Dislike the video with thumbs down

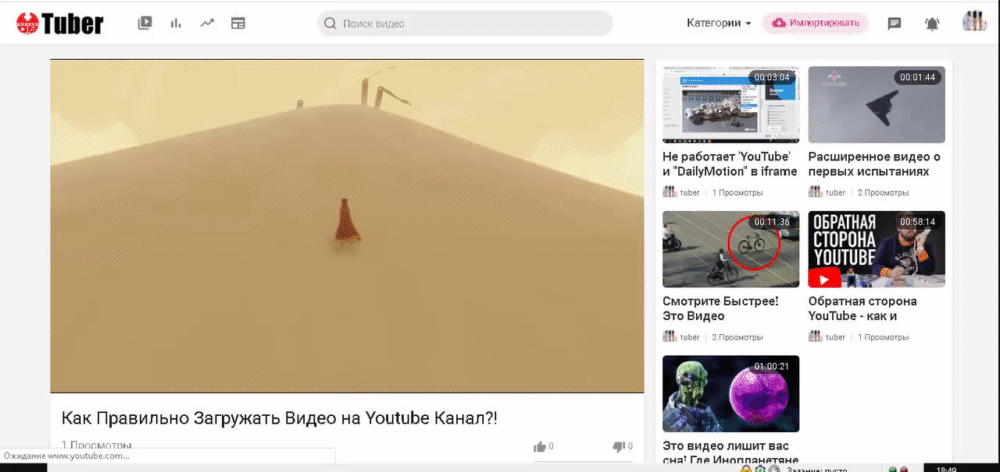[618, 446]
